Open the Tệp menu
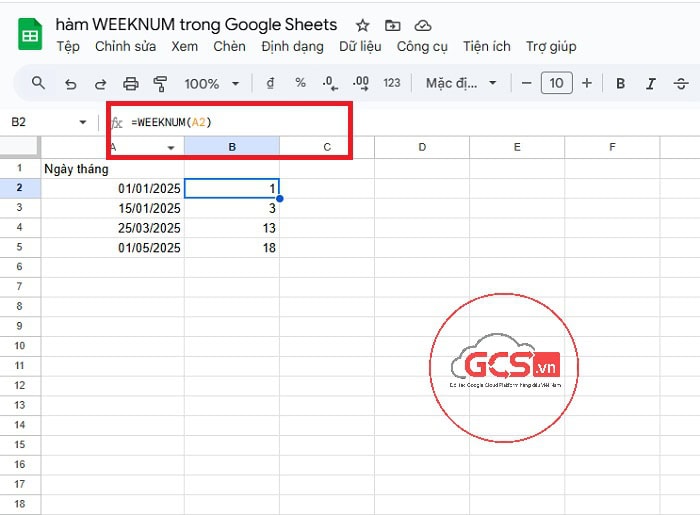The height and width of the screenshot is (515, 700). coord(68,47)
